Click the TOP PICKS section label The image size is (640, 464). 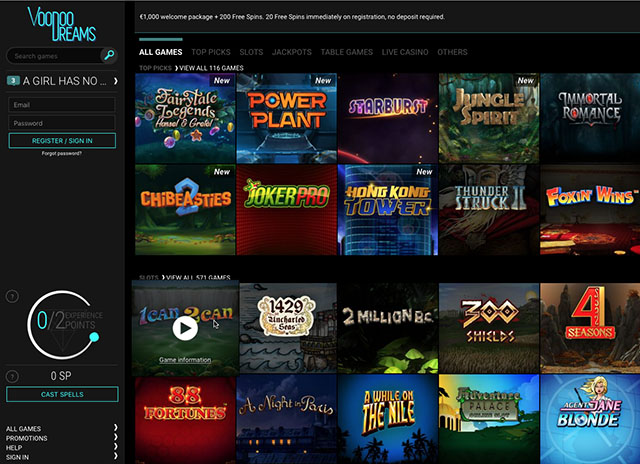pos(155,68)
